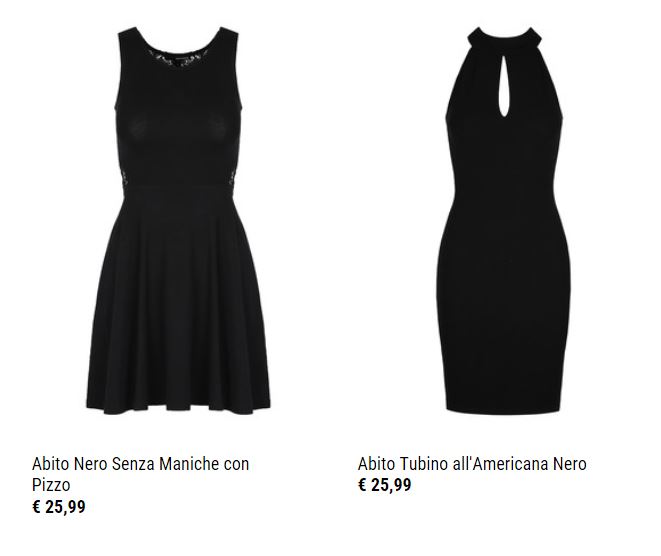The height and width of the screenshot is (556, 661).
Task: Open the sleeveless black lace dress image
Action: [x=178, y=220]
